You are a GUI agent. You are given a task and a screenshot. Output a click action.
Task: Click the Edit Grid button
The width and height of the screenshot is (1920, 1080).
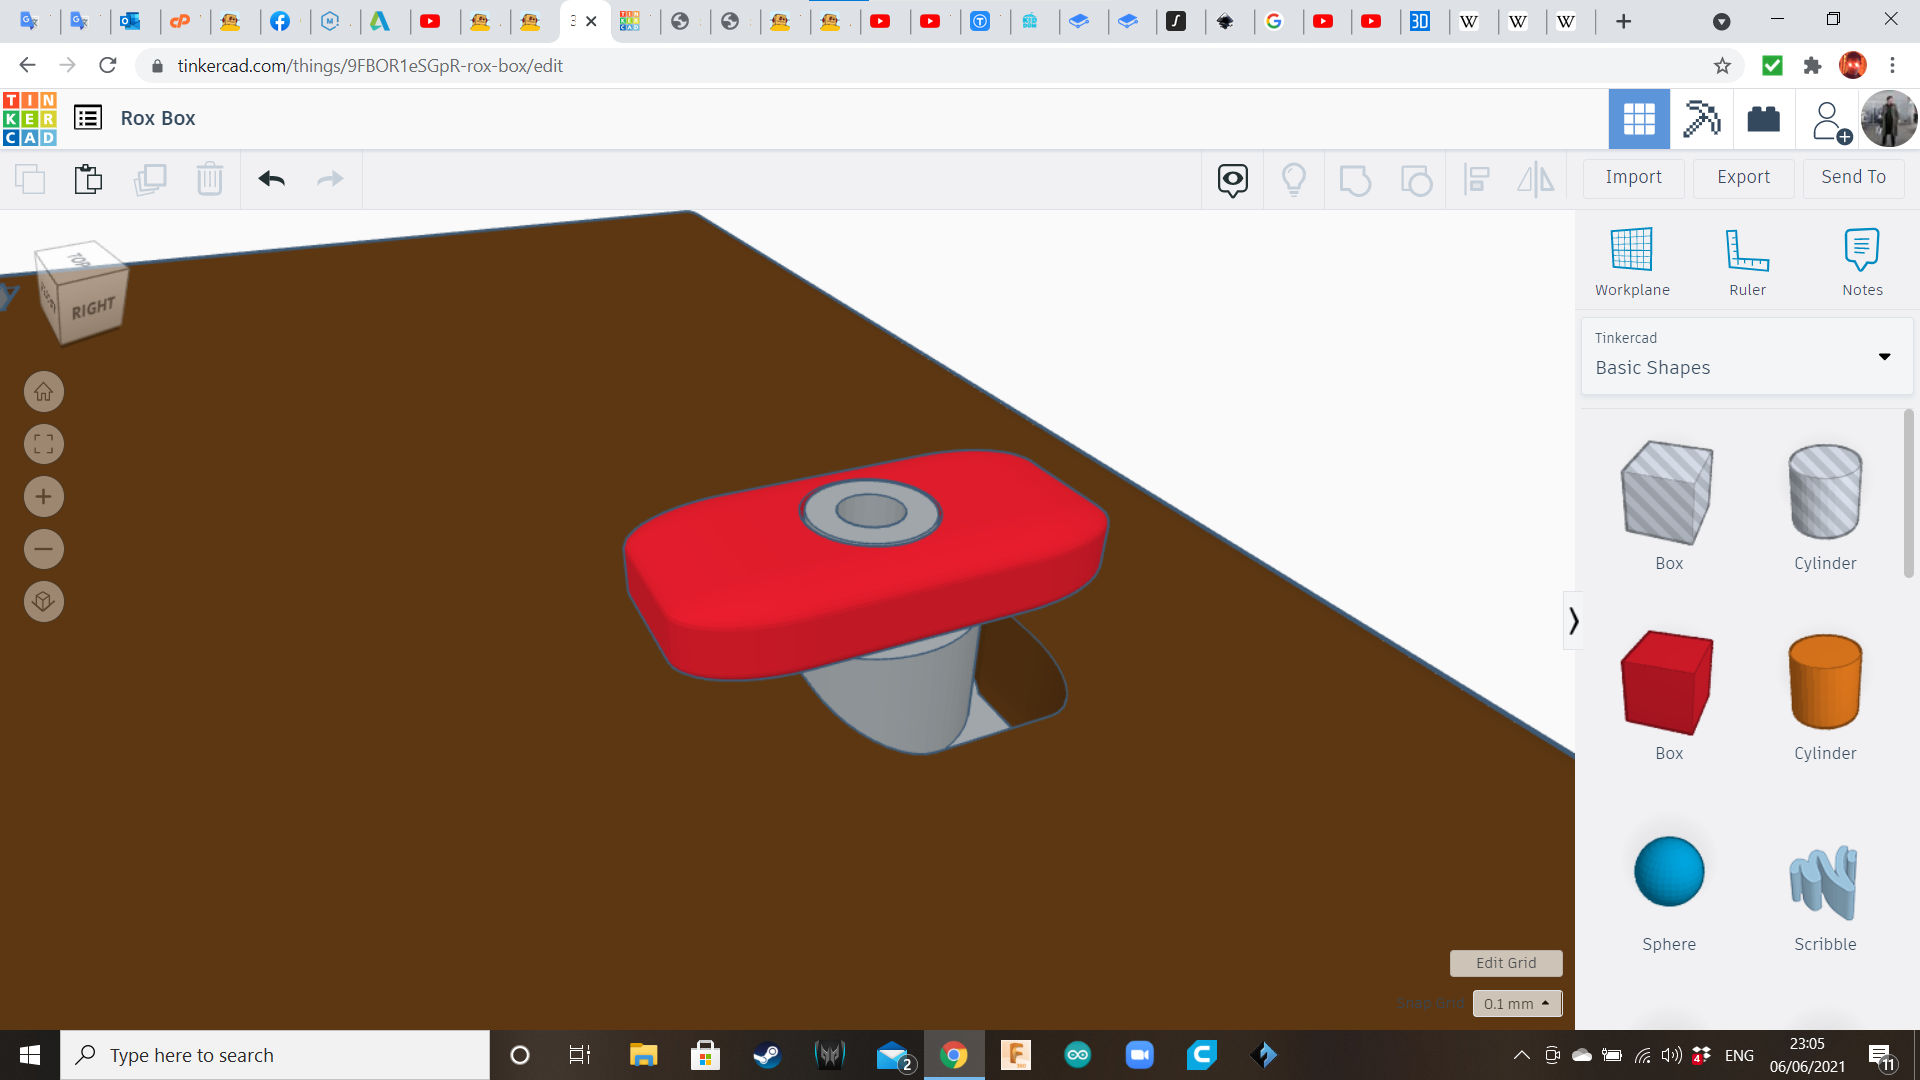click(1505, 963)
